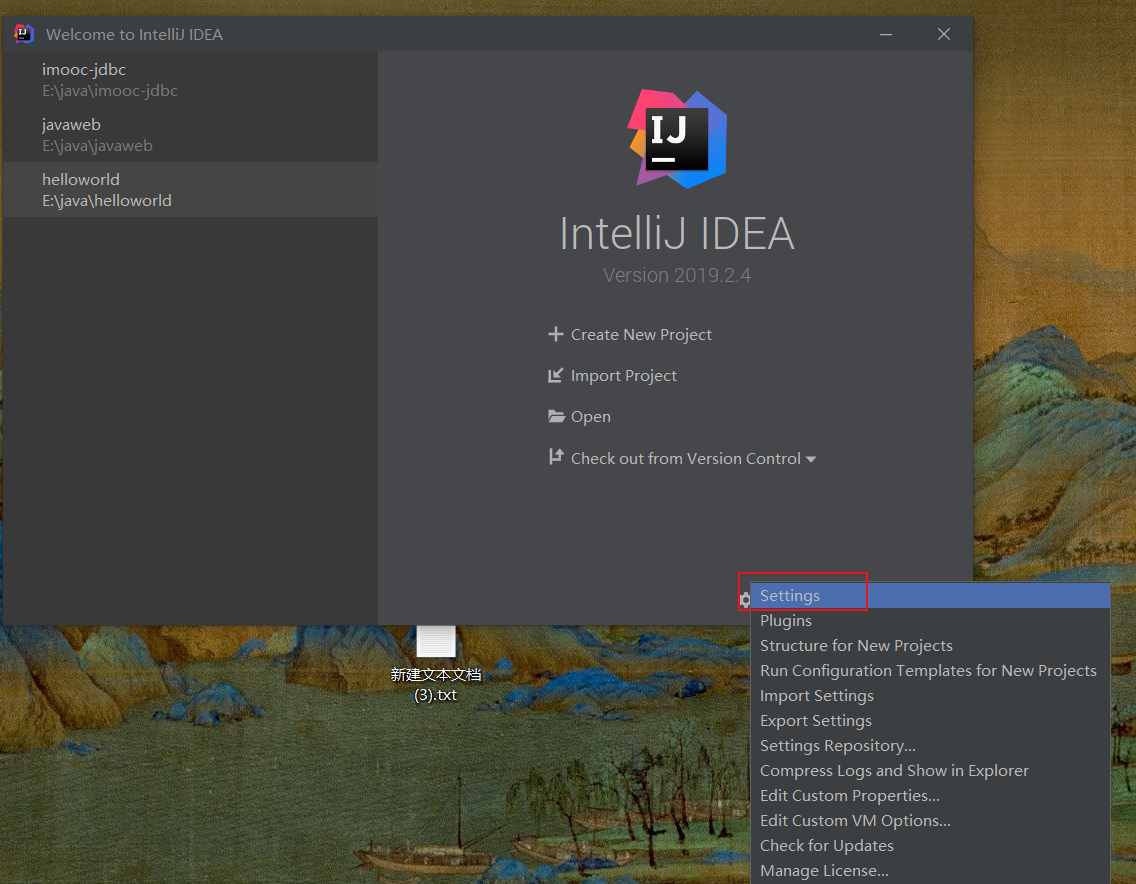Click the E:\java\helloworld path text

tap(106, 201)
